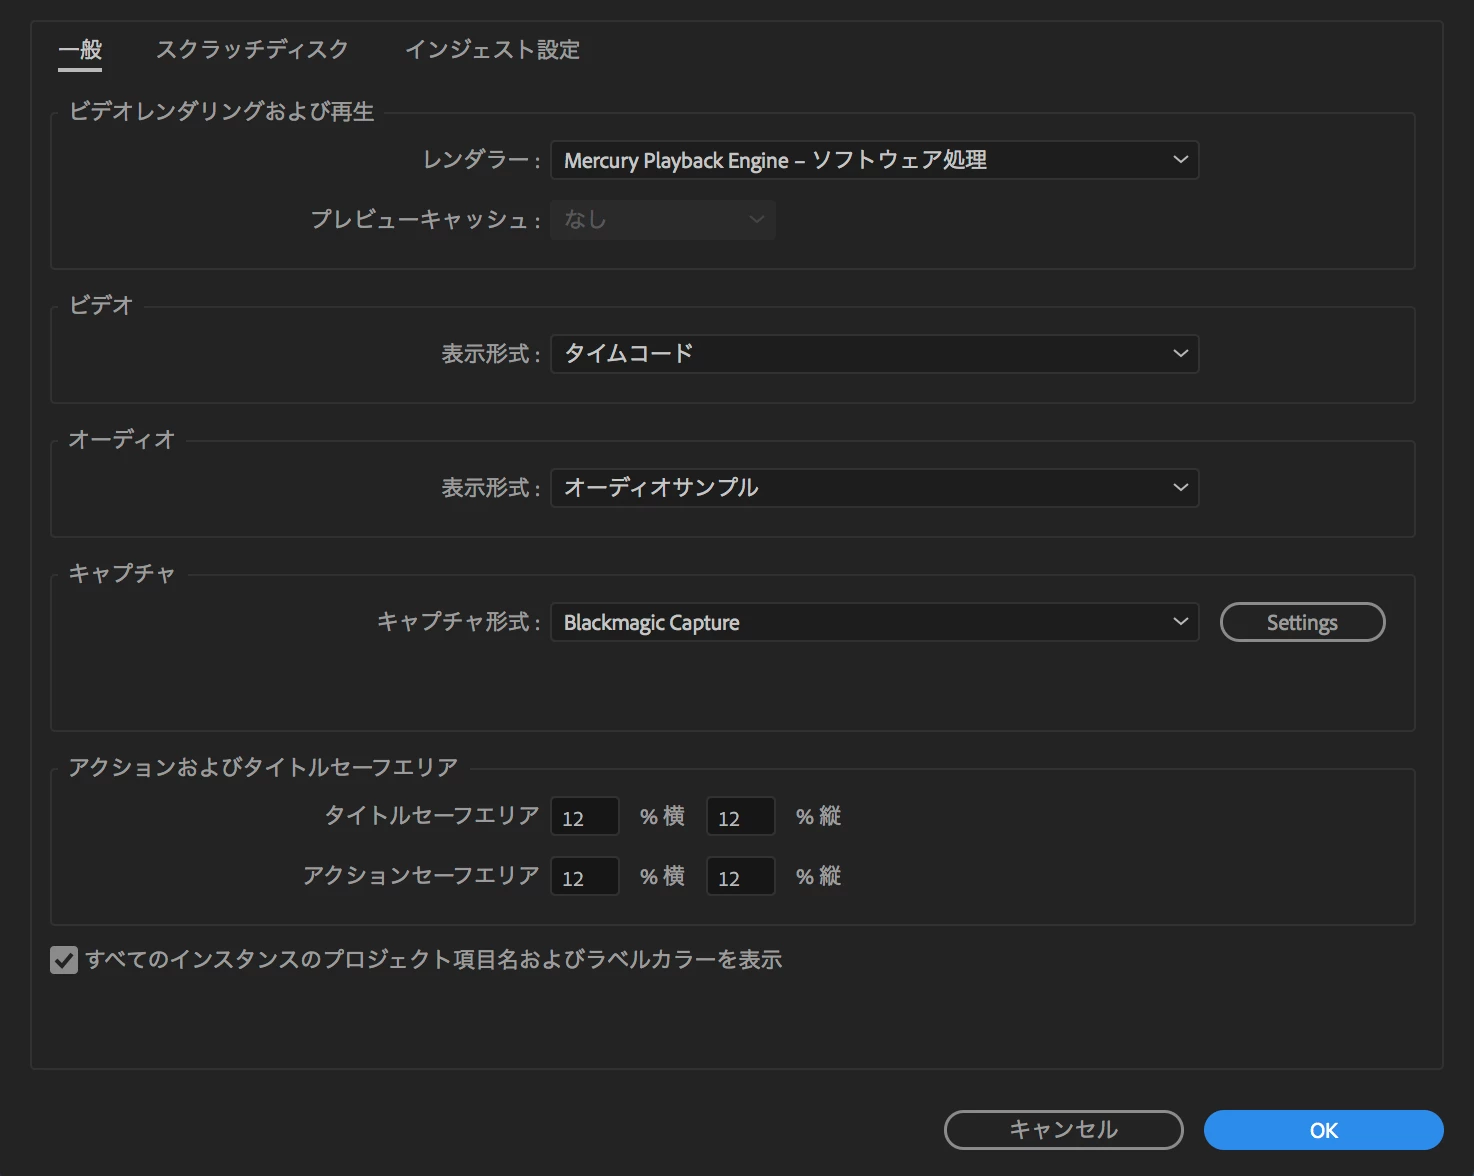Open the スクラッチディスク tab

click(x=252, y=50)
